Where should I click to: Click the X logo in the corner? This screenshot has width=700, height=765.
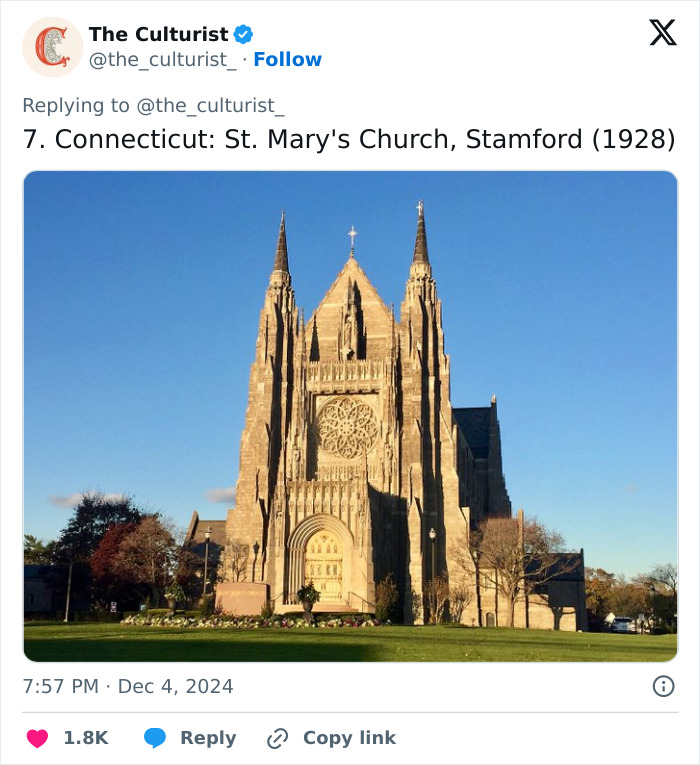[x=662, y=34]
